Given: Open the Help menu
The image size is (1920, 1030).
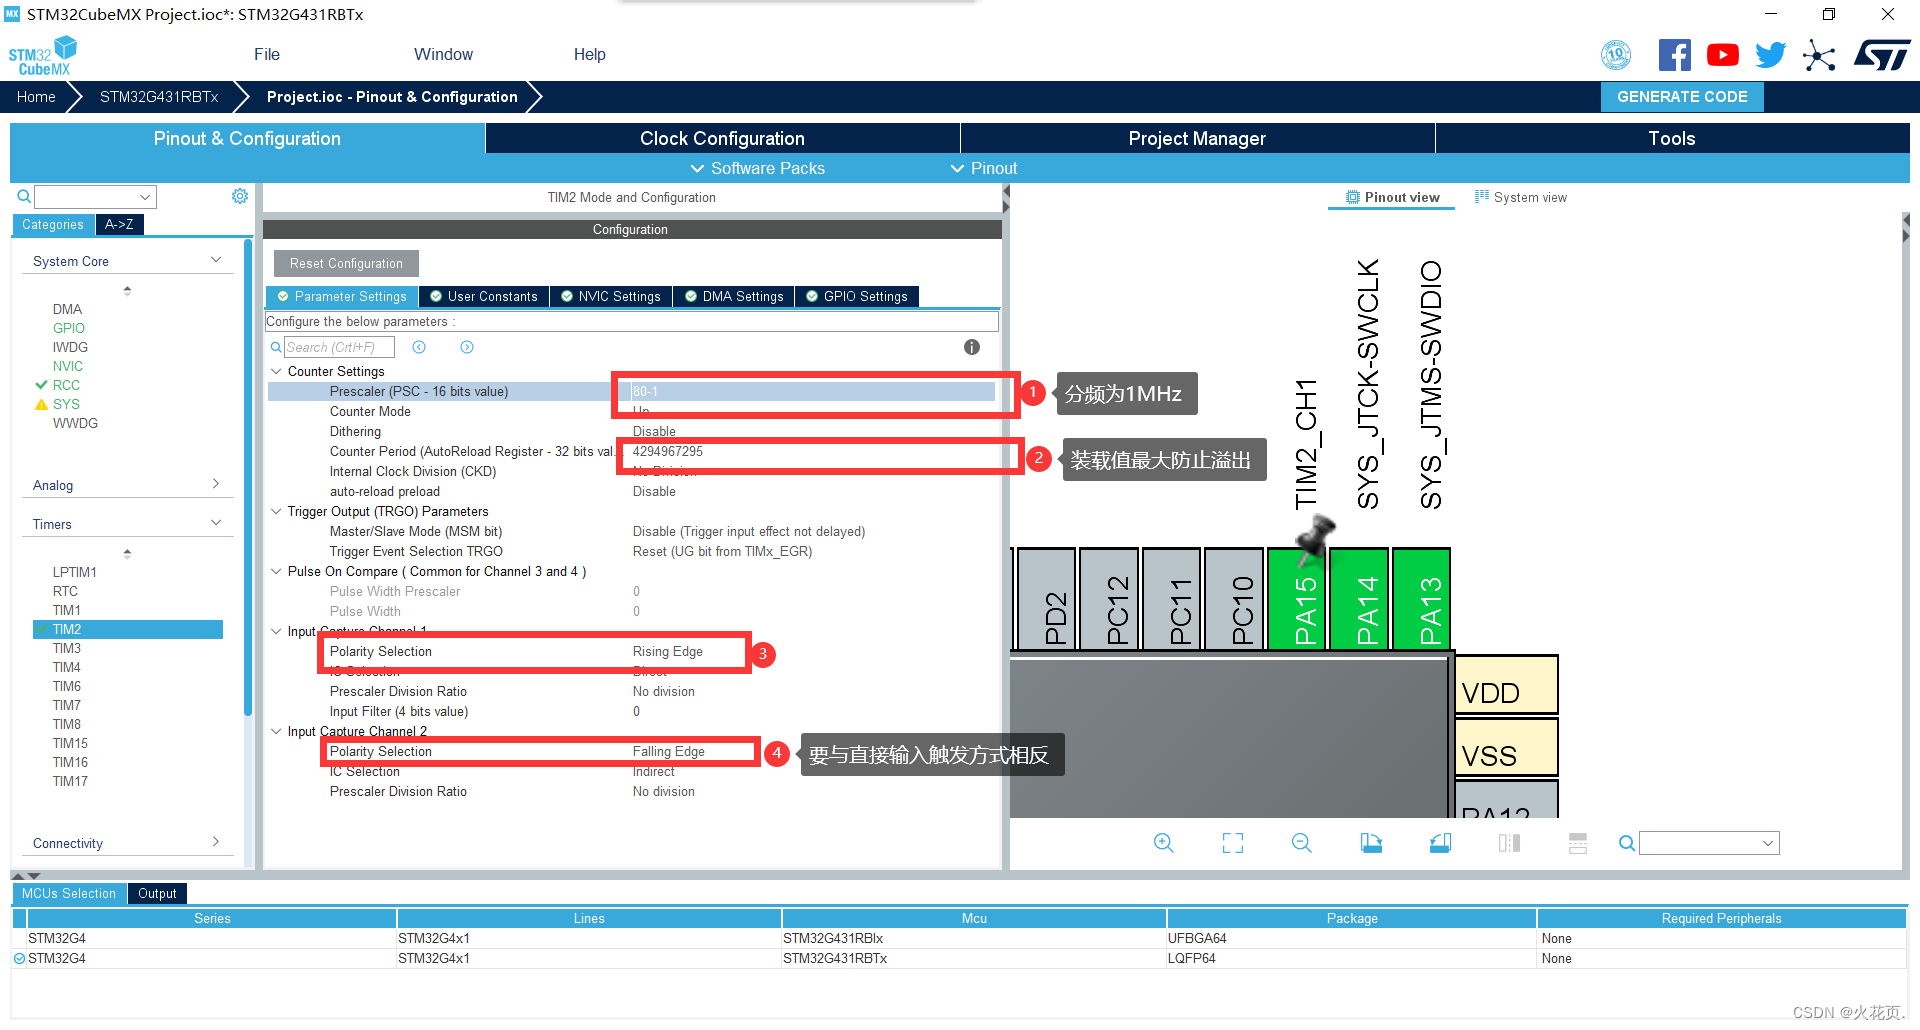Looking at the screenshot, I should click(x=590, y=54).
